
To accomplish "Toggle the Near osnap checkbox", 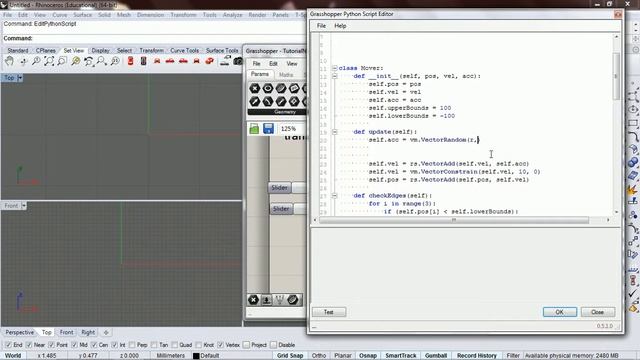I will tap(29, 345).
